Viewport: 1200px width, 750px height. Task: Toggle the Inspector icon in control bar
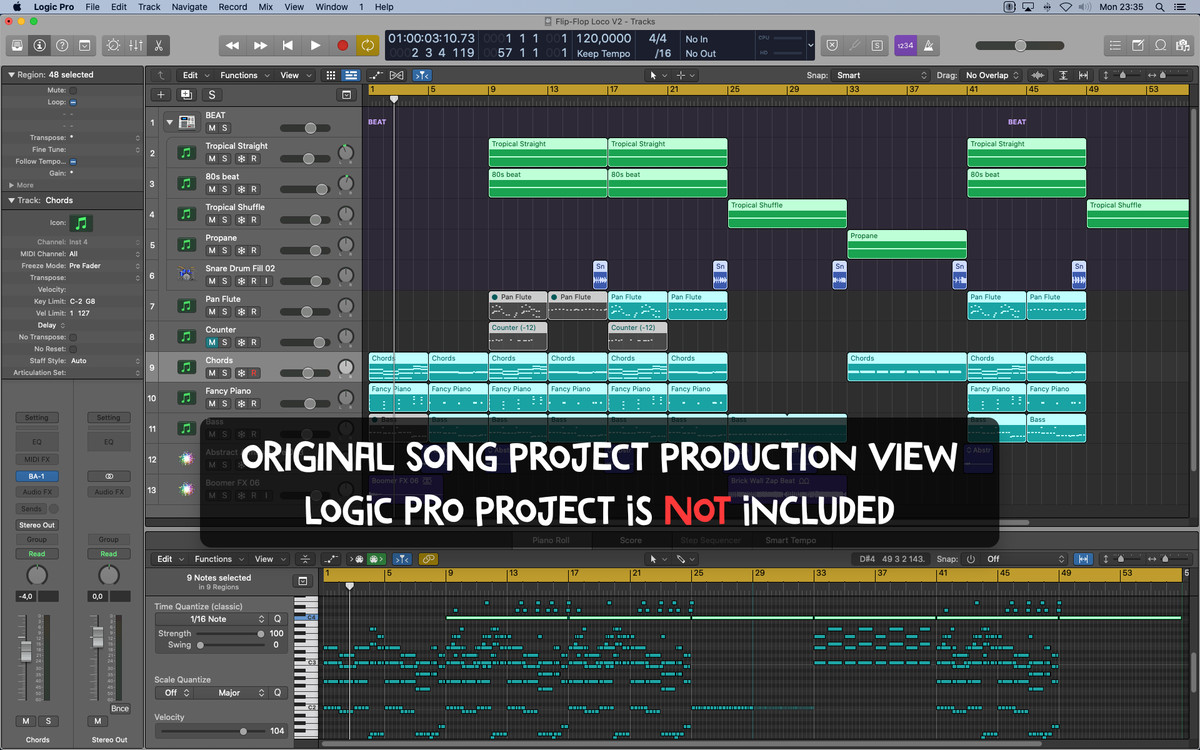[x=39, y=45]
